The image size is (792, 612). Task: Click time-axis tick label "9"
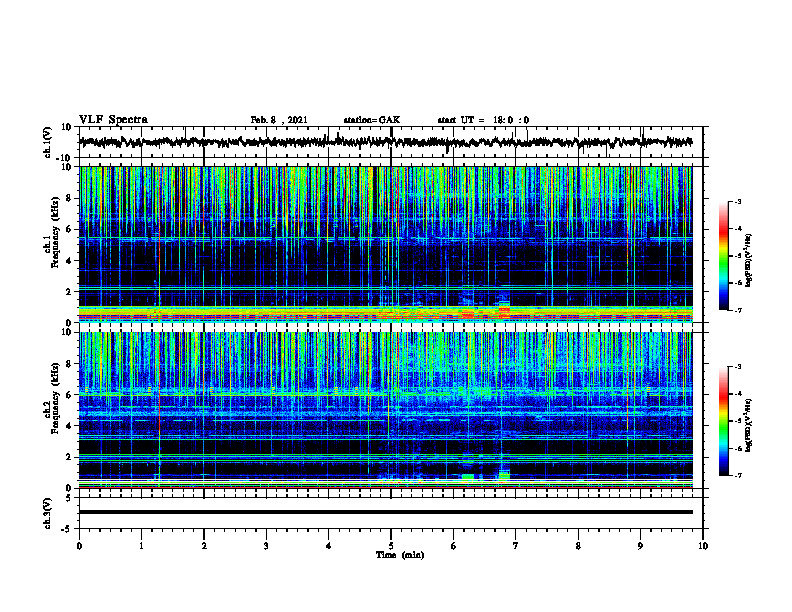[640, 546]
